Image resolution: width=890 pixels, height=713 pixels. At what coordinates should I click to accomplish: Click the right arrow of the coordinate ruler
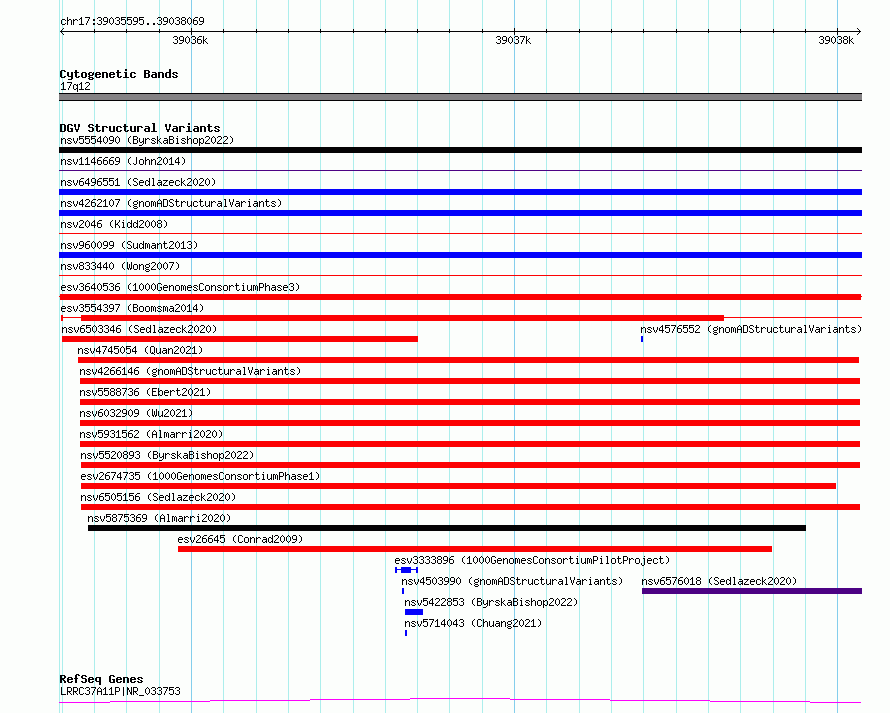point(859,32)
